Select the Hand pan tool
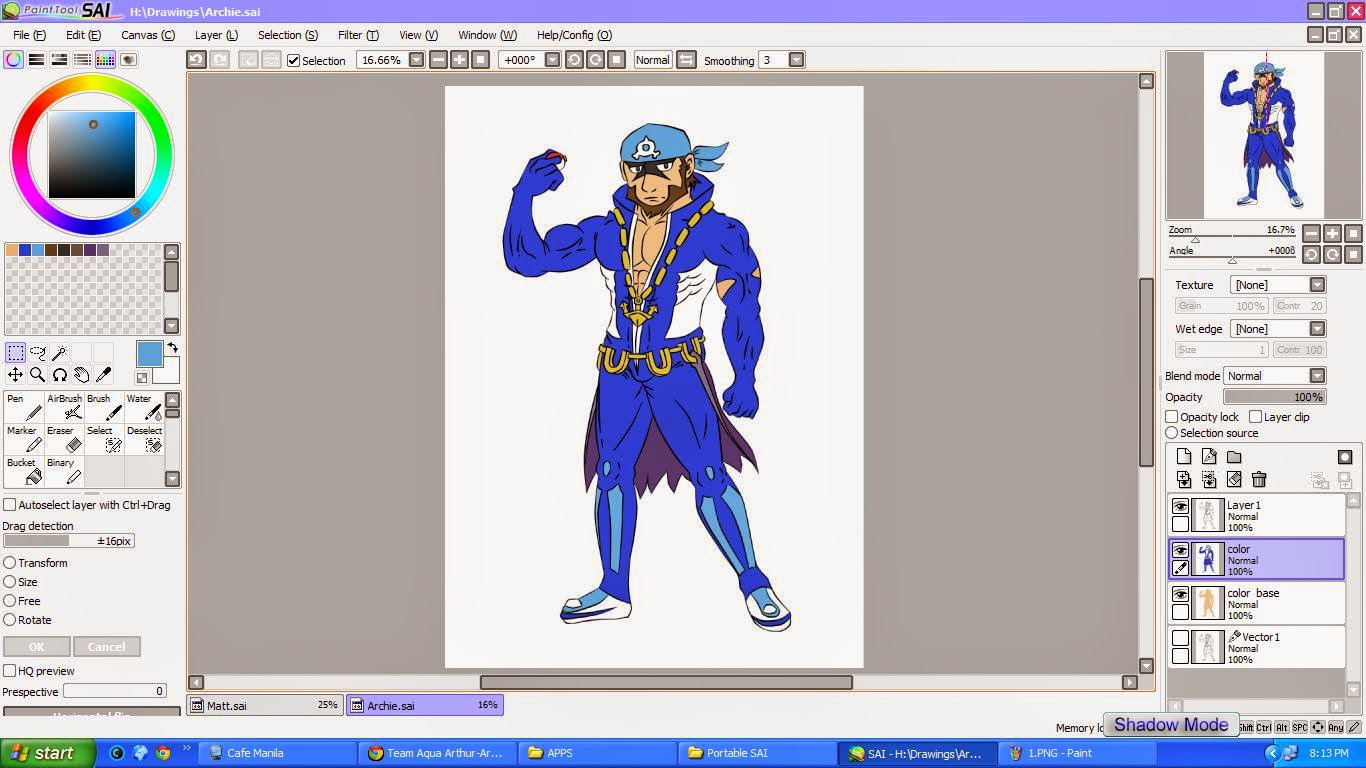The image size is (1366, 768). (81, 375)
